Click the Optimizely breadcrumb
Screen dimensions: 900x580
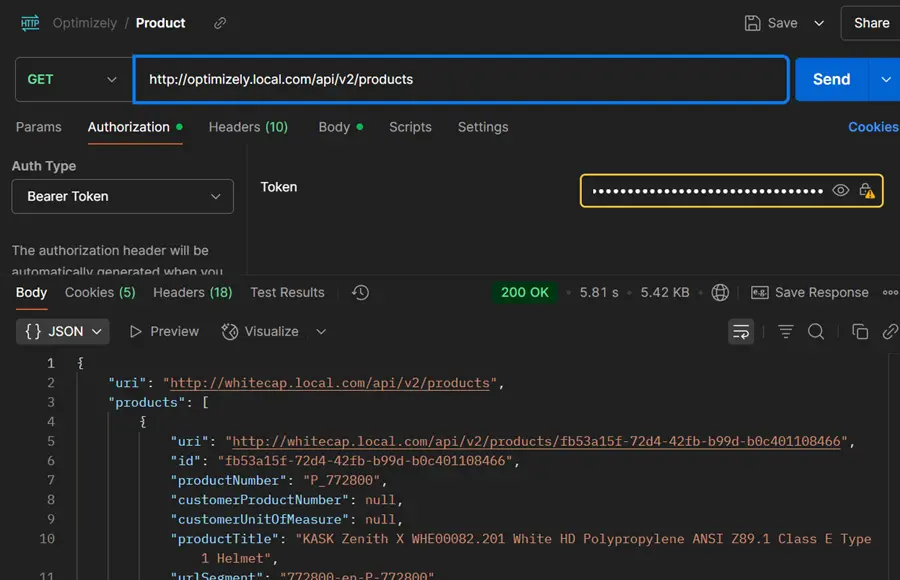point(84,23)
